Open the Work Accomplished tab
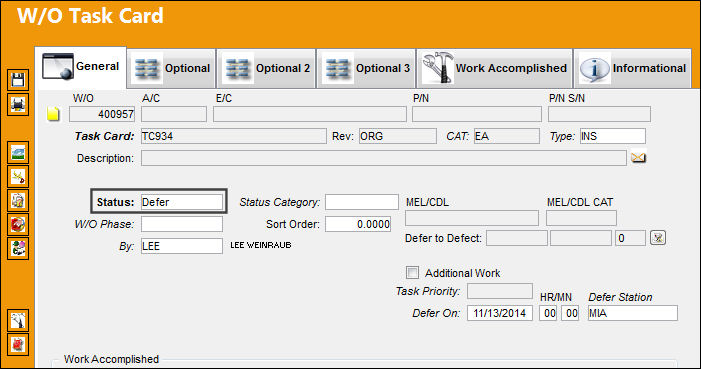The height and width of the screenshot is (369, 701). (x=495, y=68)
